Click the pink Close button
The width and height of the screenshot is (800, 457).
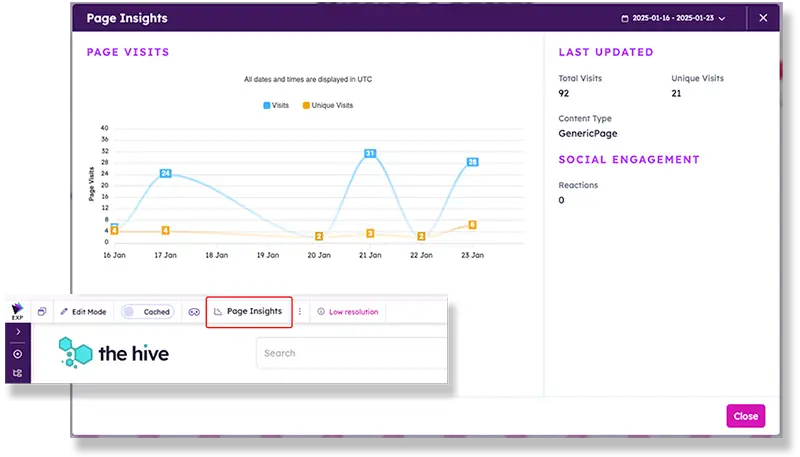click(745, 416)
